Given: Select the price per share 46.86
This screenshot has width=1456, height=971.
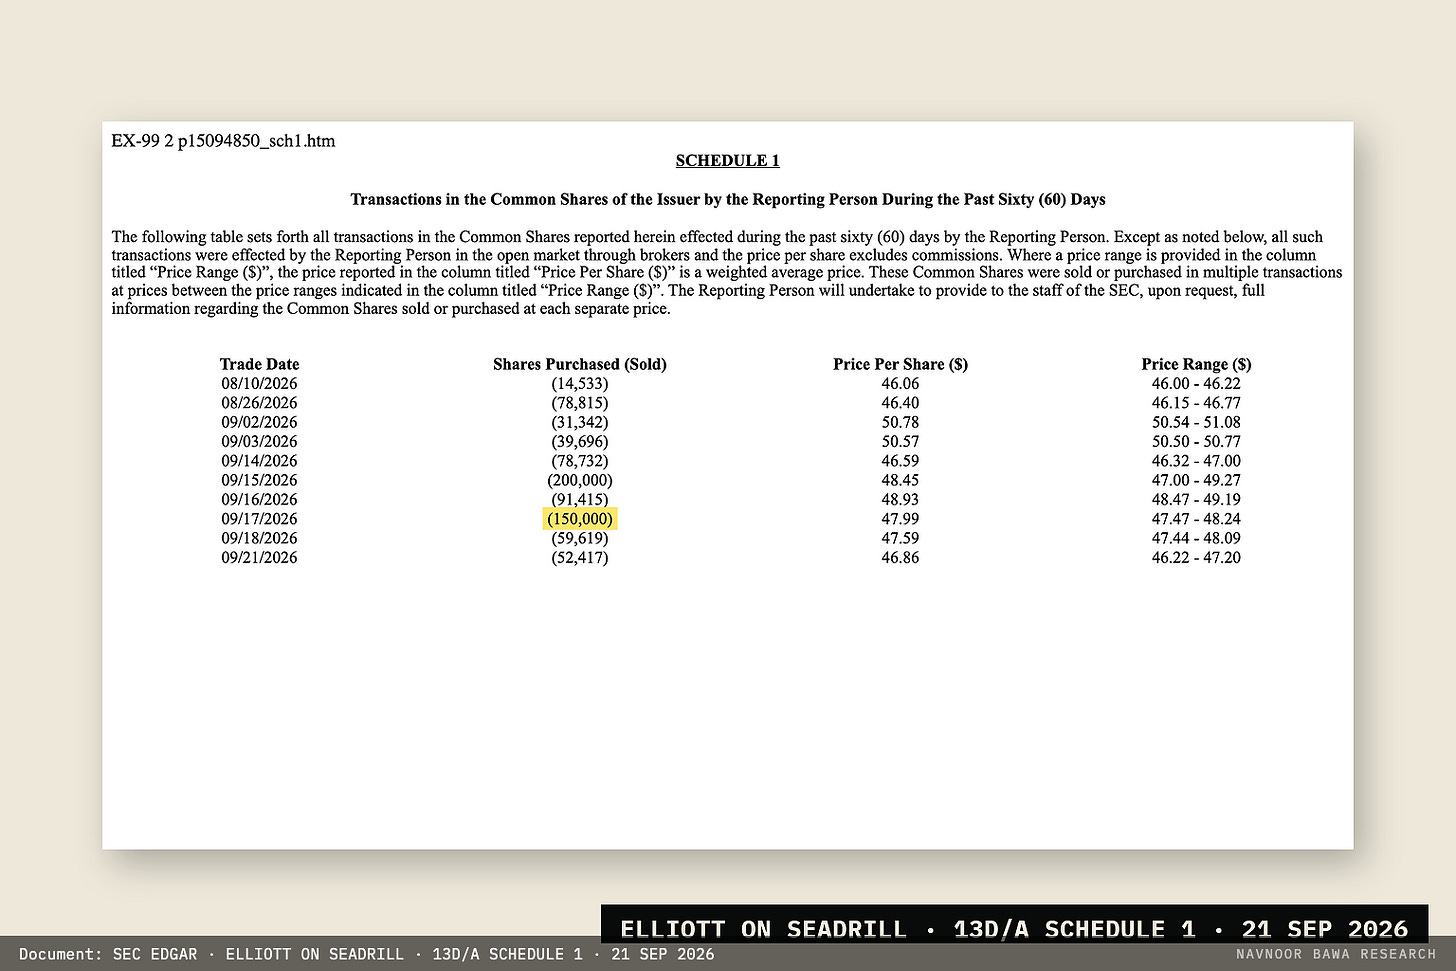Looking at the screenshot, I should [x=900, y=558].
